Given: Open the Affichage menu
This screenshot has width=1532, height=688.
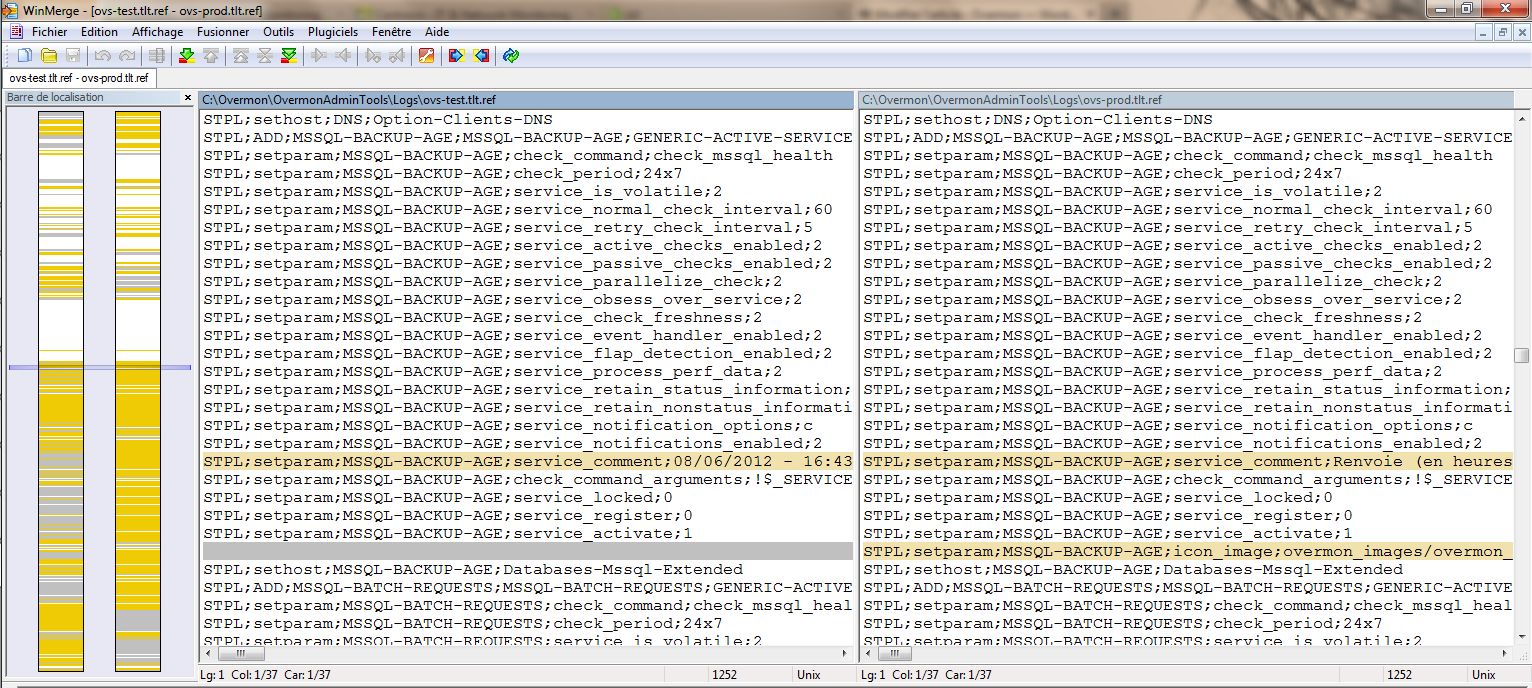Looking at the screenshot, I should point(158,32).
